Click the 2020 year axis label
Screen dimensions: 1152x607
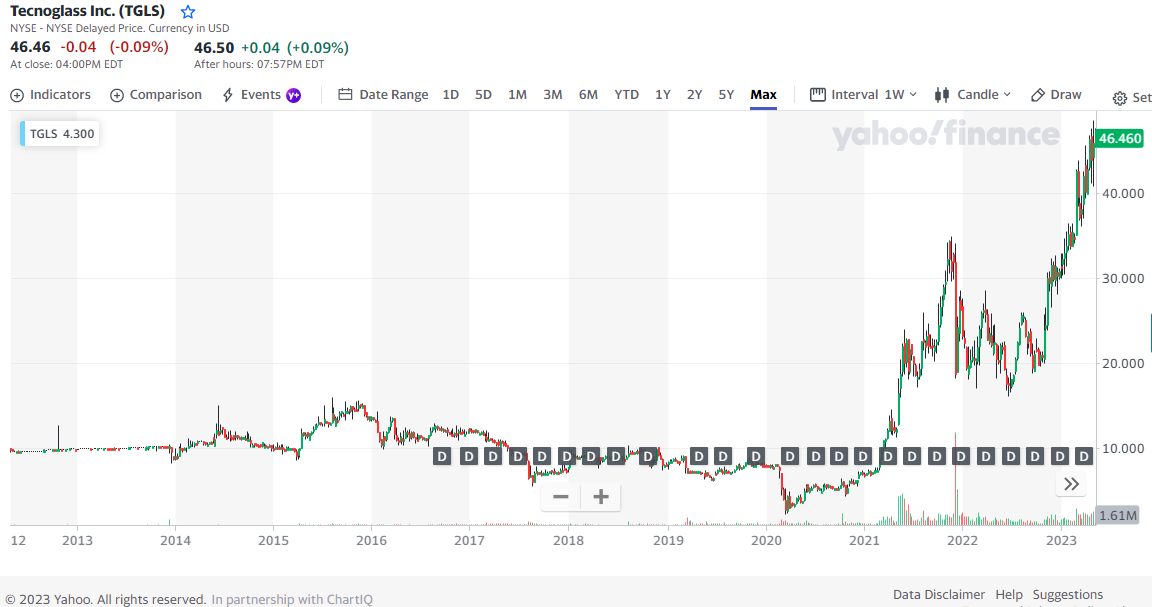tap(766, 541)
